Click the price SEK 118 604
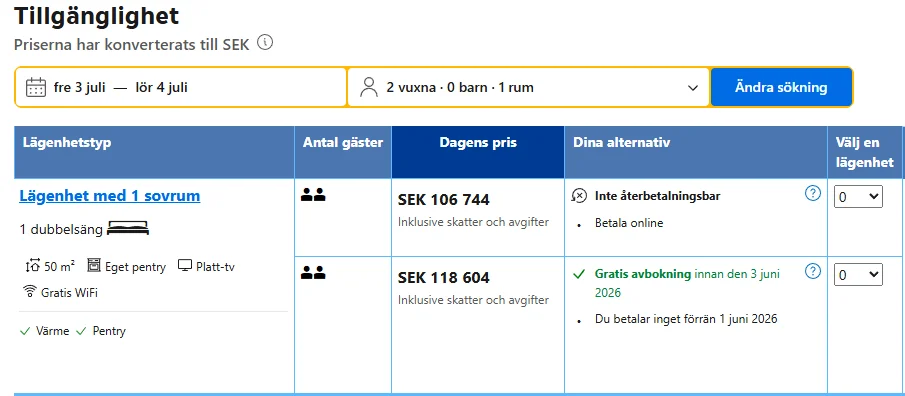905x396 pixels. point(444,278)
